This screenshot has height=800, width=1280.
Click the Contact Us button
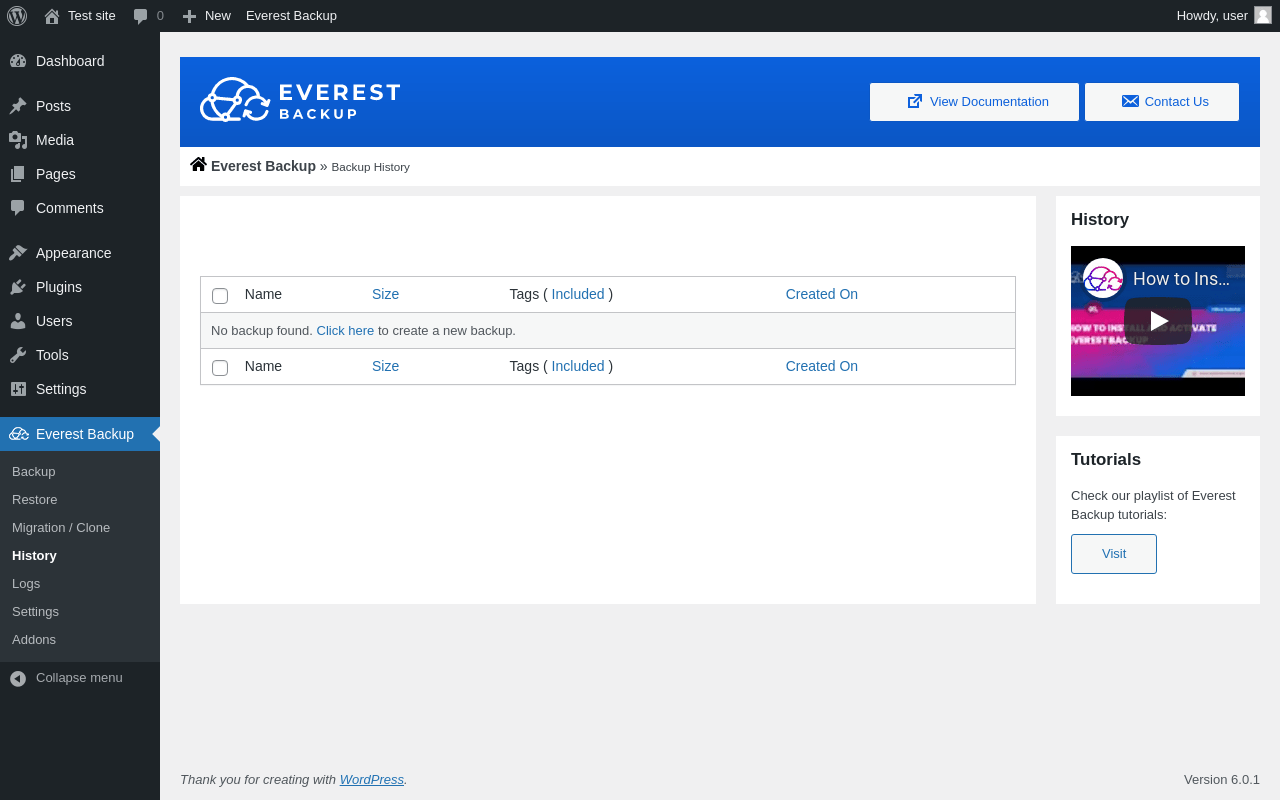point(1162,102)
